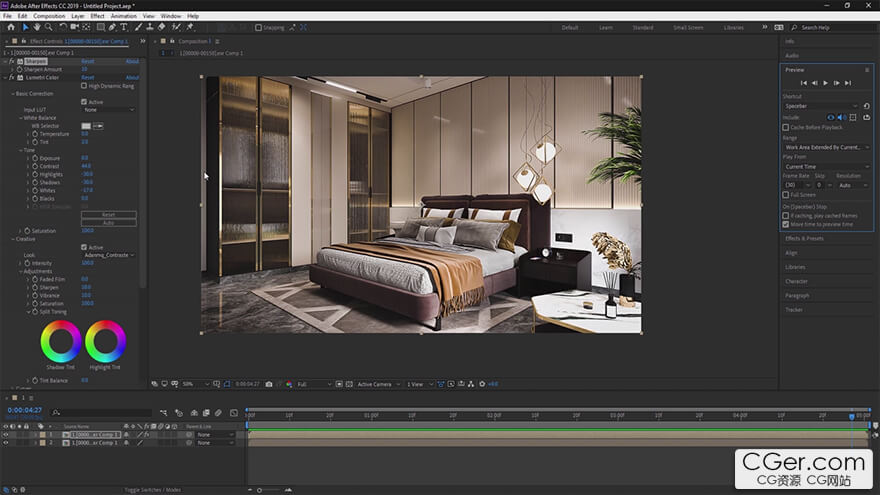Select the Zoom magnifier tool
Viewport: 880px width, 495px height.
click(49, 27)
